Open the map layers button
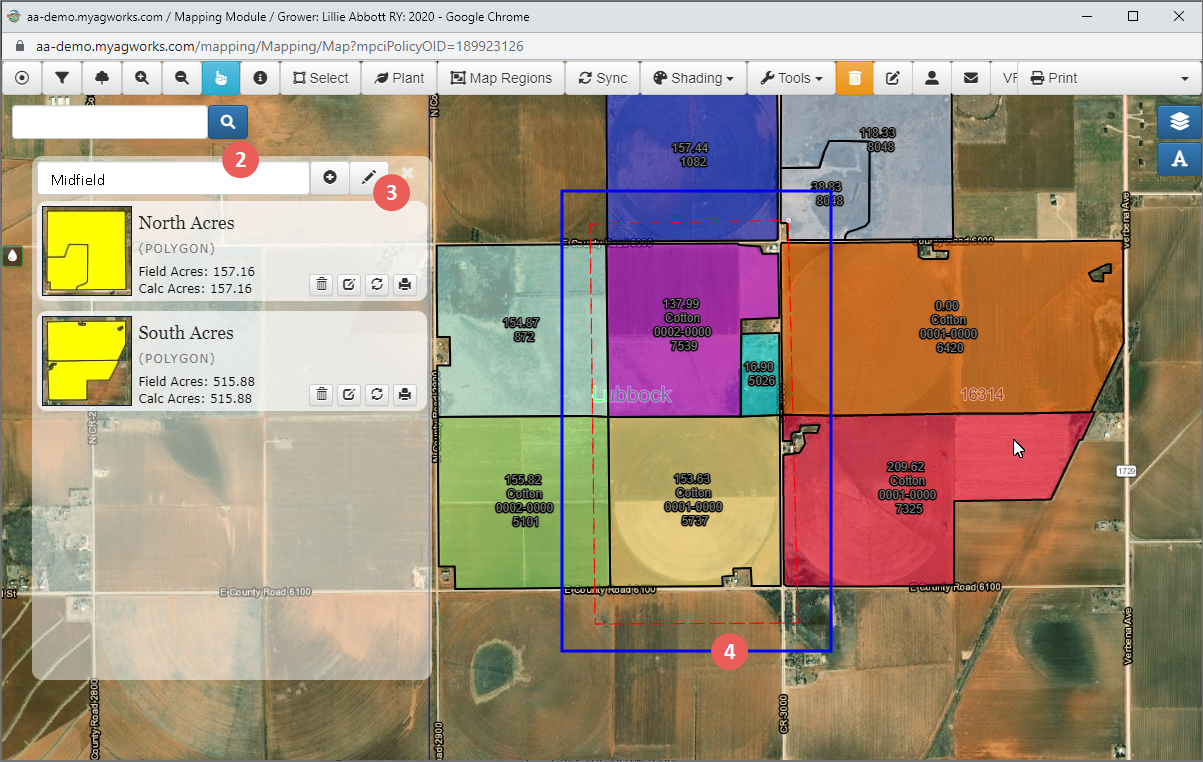 1179,121
